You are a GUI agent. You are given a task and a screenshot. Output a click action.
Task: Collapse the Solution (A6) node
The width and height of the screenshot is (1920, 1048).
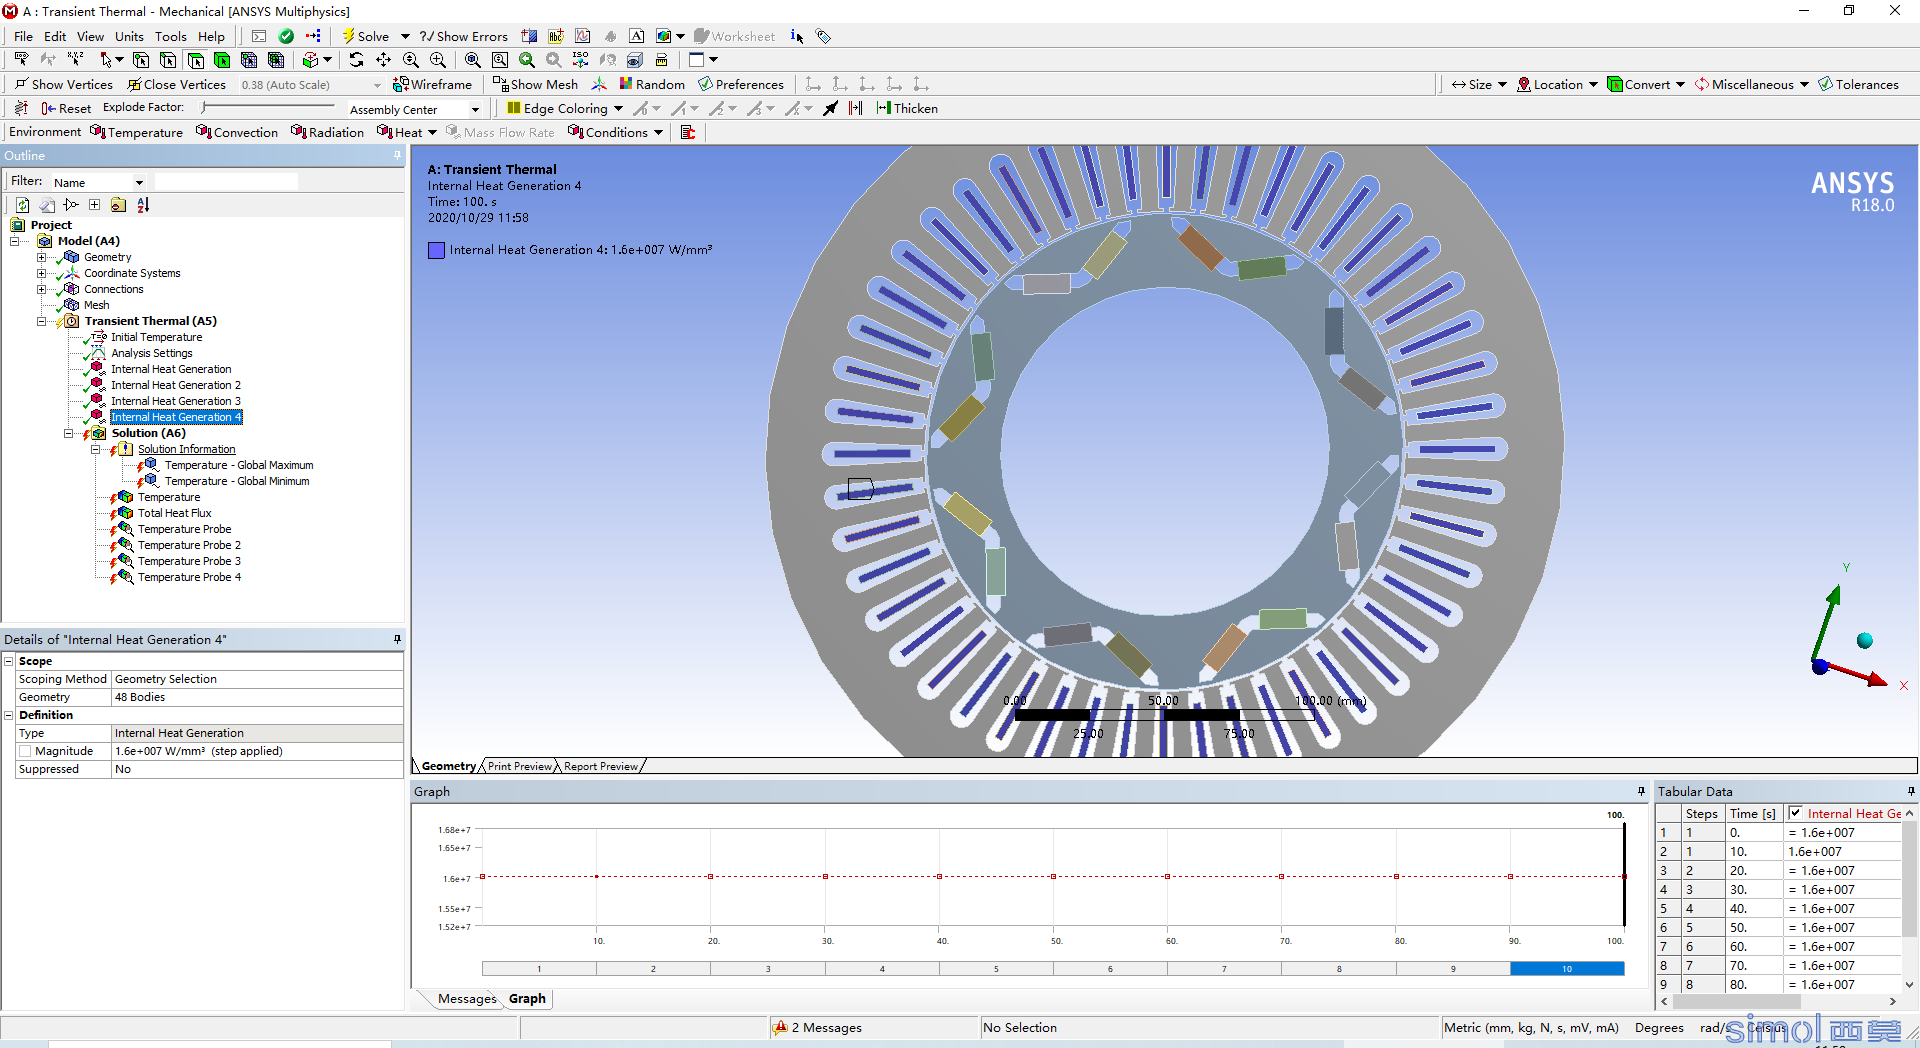69,433
